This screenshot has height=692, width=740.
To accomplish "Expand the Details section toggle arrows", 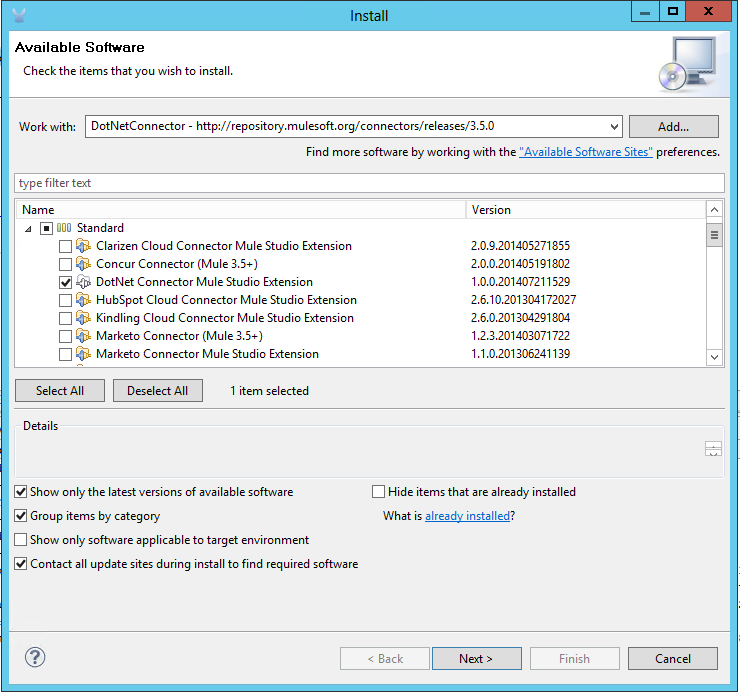I will point(713,449).
